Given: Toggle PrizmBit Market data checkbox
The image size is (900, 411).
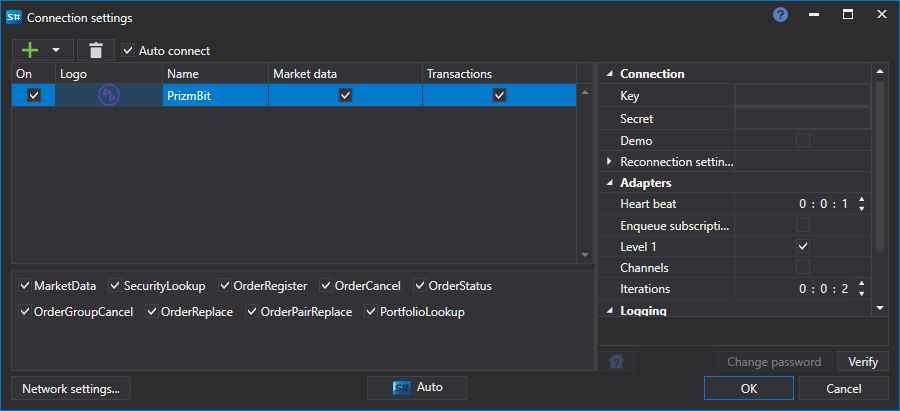Looking at the screenshot, I should 345,95.
